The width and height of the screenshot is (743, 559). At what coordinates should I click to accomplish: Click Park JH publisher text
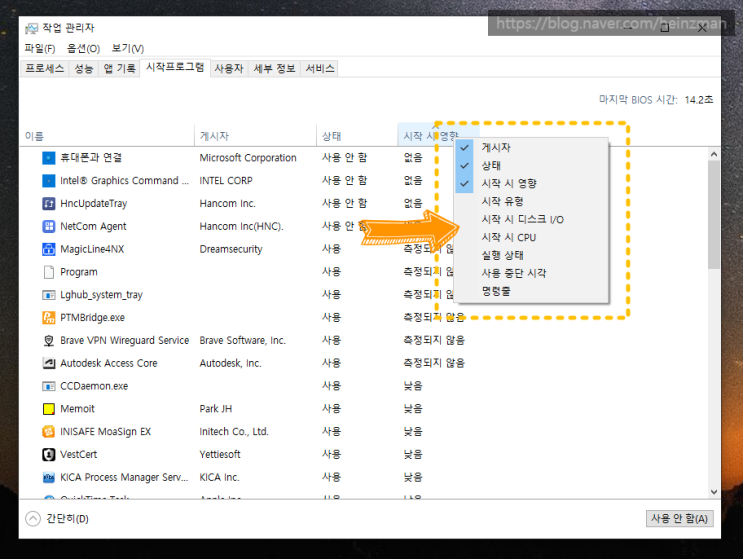coord(216,409)
